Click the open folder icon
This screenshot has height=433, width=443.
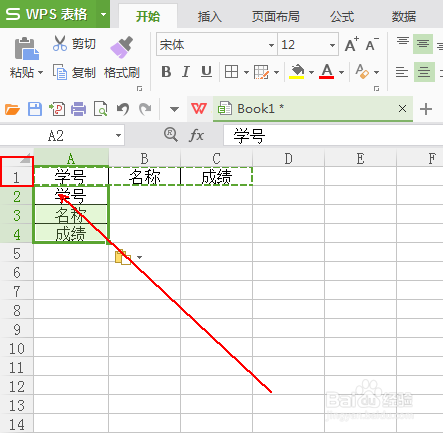[12, 109]
